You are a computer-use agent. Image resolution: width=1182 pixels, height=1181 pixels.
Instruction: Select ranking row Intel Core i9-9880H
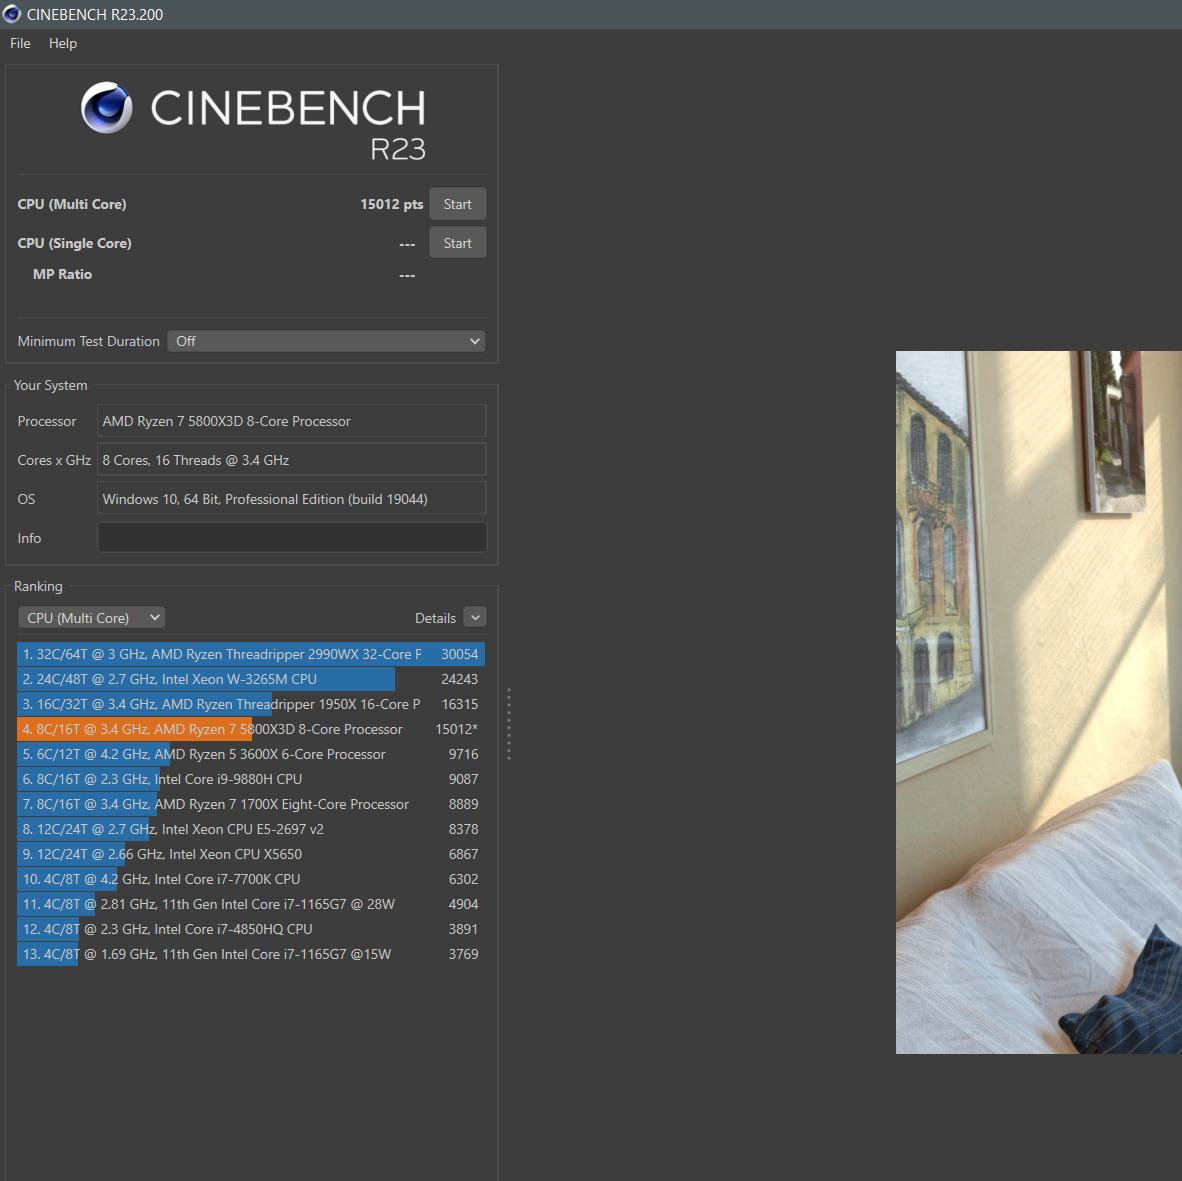point(251,779)
